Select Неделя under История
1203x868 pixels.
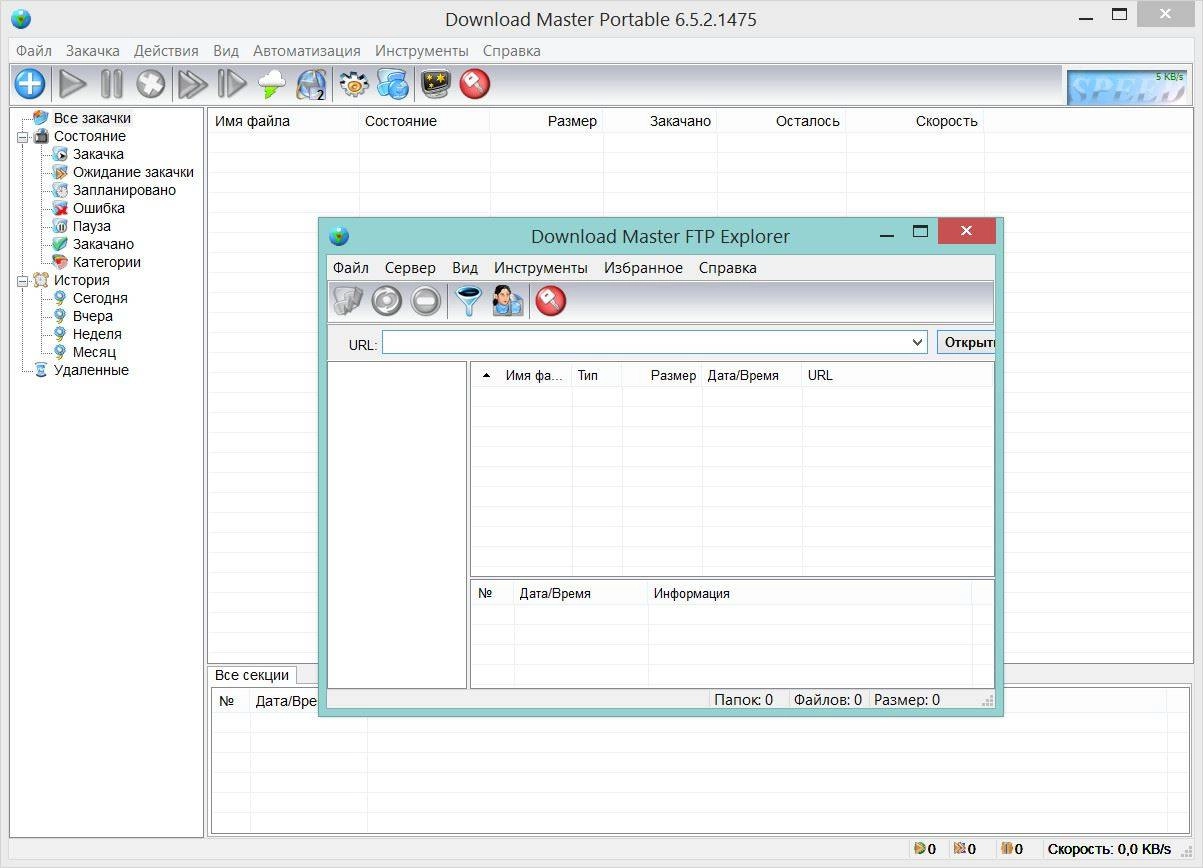click(97, 334)
